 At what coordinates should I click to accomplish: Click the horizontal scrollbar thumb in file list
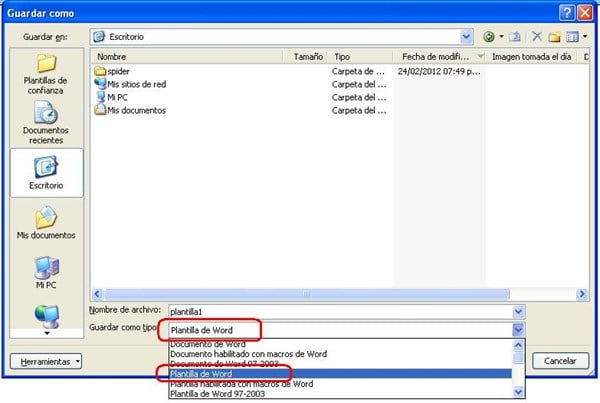pos(307,294)
